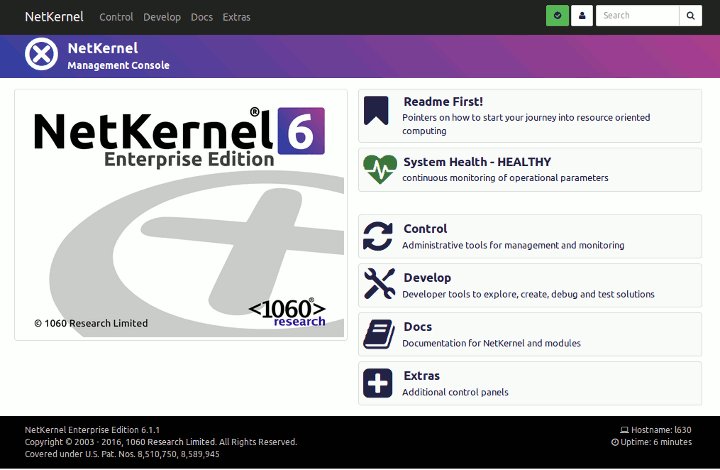Viewport: 720px width, 470px height.
Task: Open the Develop menu in navbar
Action: click(x=162, y=17)
